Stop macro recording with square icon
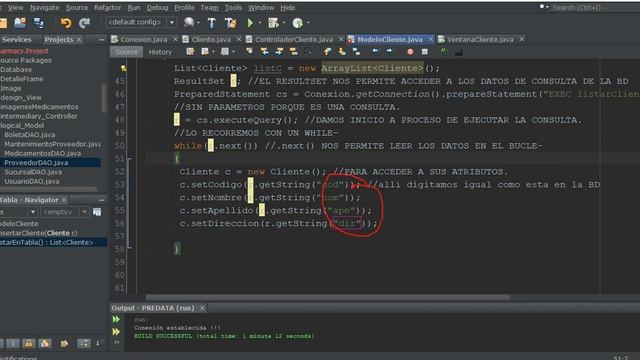The height and width of the screenshot is (360, 640). click(424, 51)
